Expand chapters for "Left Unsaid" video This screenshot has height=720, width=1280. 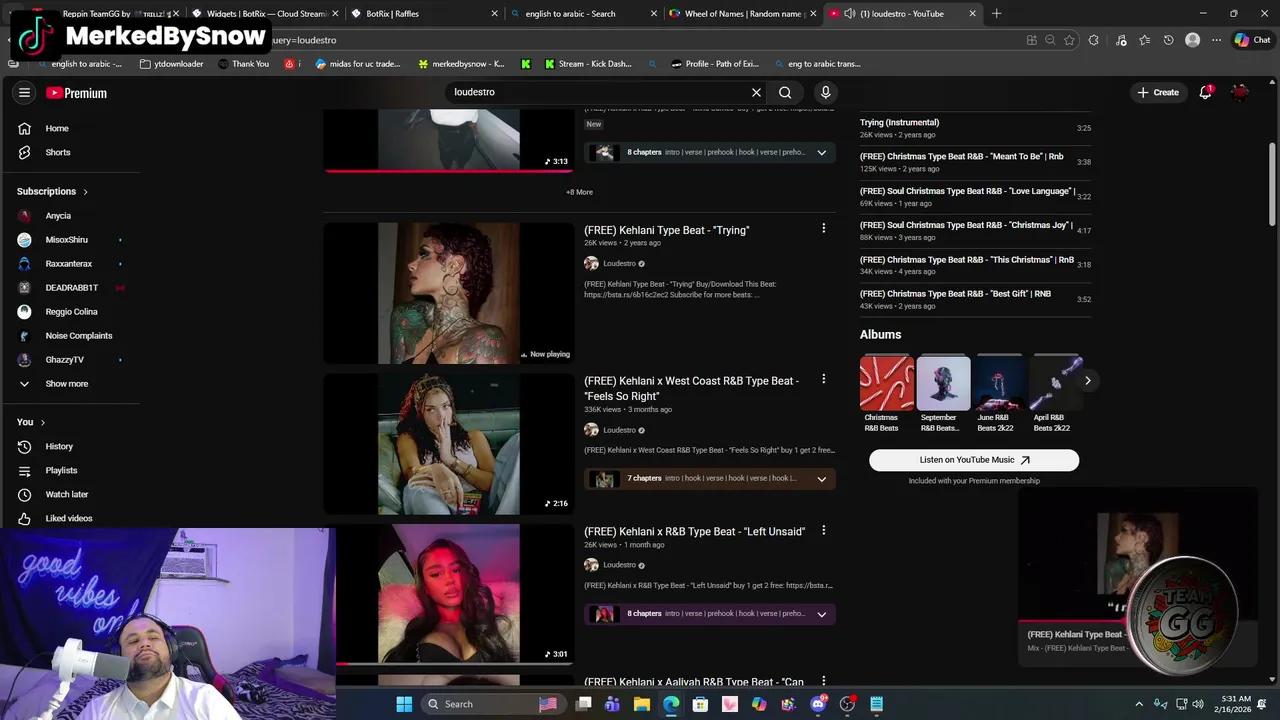(x=821, y=613)
